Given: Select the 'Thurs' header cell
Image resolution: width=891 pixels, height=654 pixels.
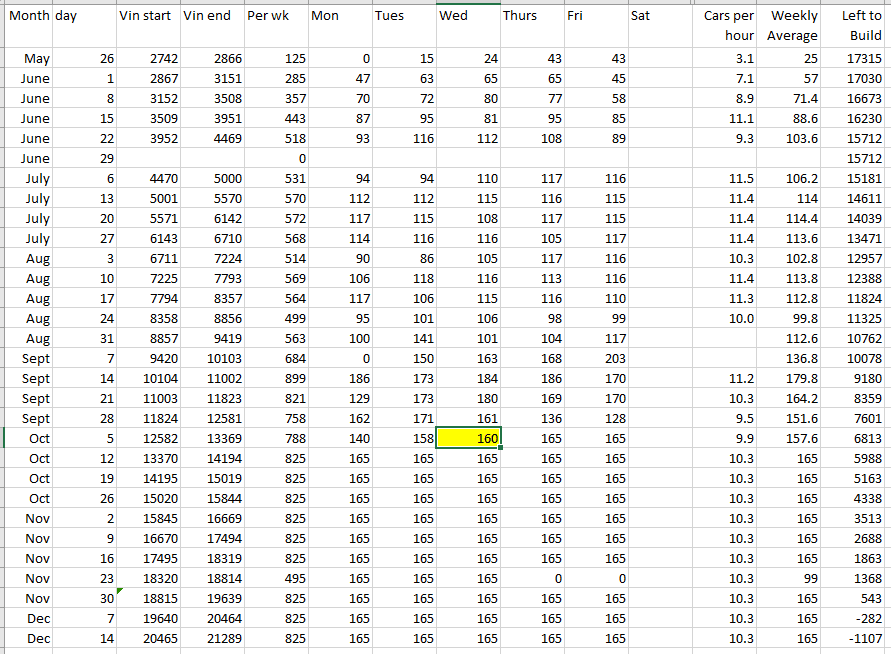Looking at the screenshot, I should click(x=531, y=16).
